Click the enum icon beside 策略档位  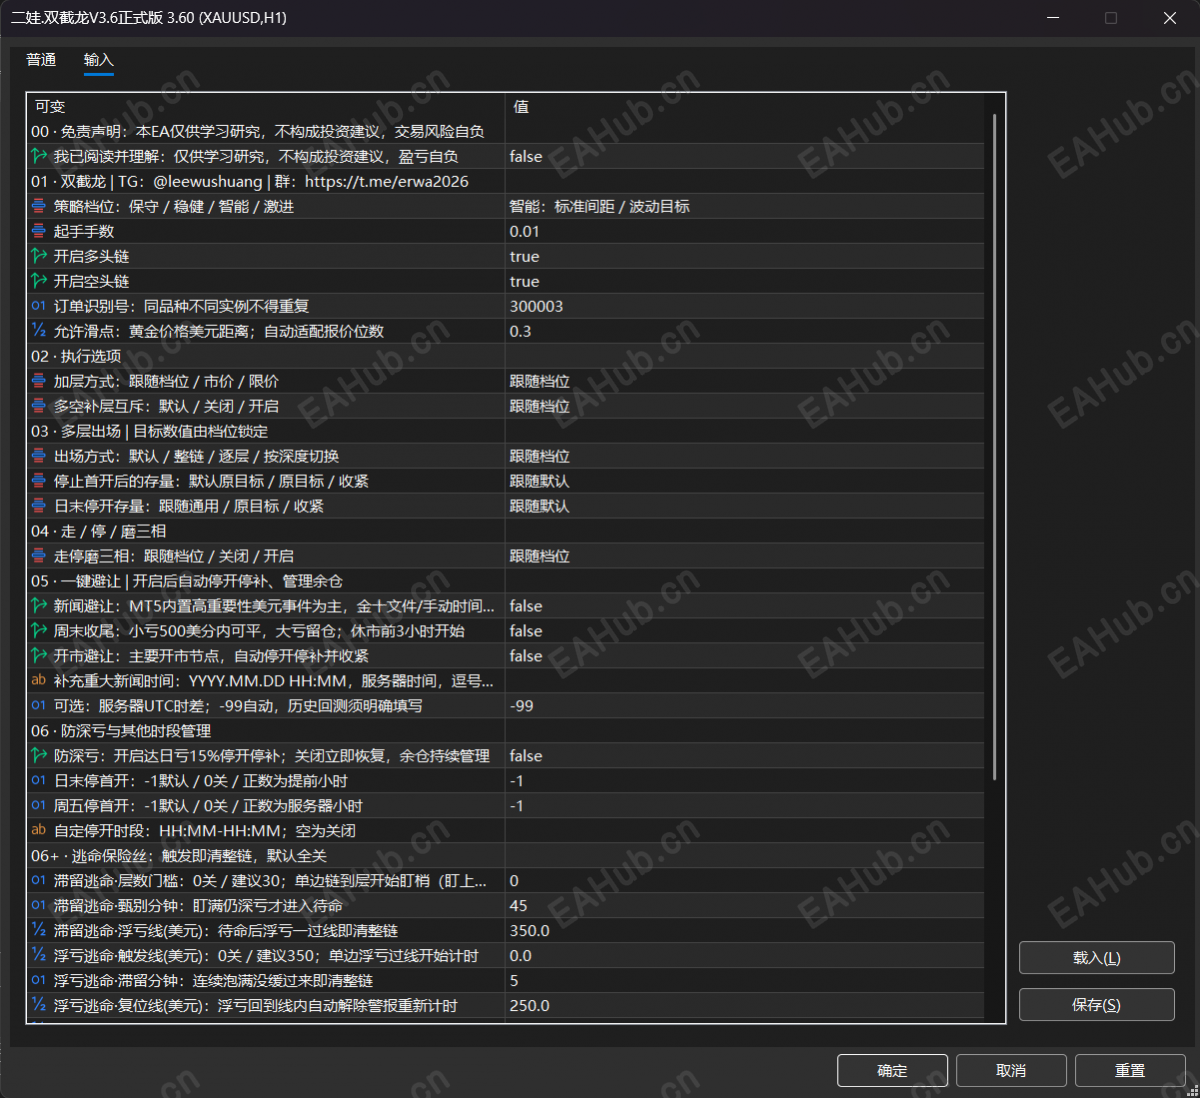tap(39, 206)
